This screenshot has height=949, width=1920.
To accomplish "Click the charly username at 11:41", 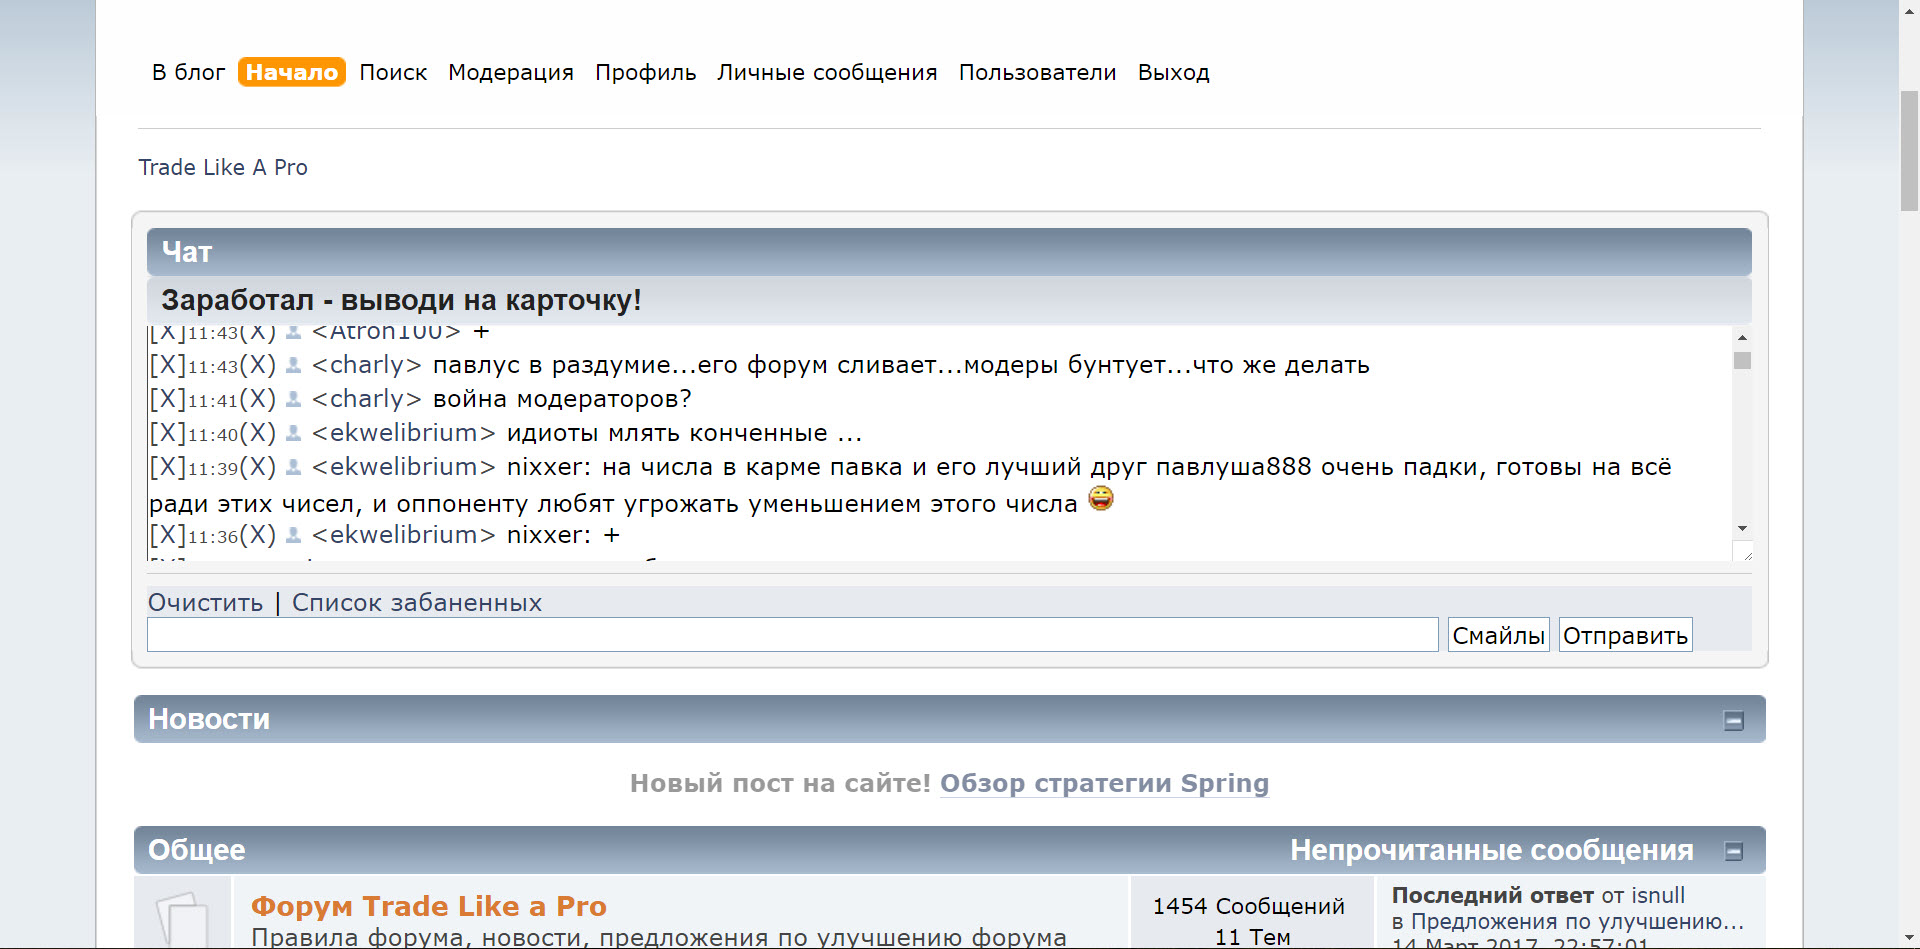I will tap(366, 399).
